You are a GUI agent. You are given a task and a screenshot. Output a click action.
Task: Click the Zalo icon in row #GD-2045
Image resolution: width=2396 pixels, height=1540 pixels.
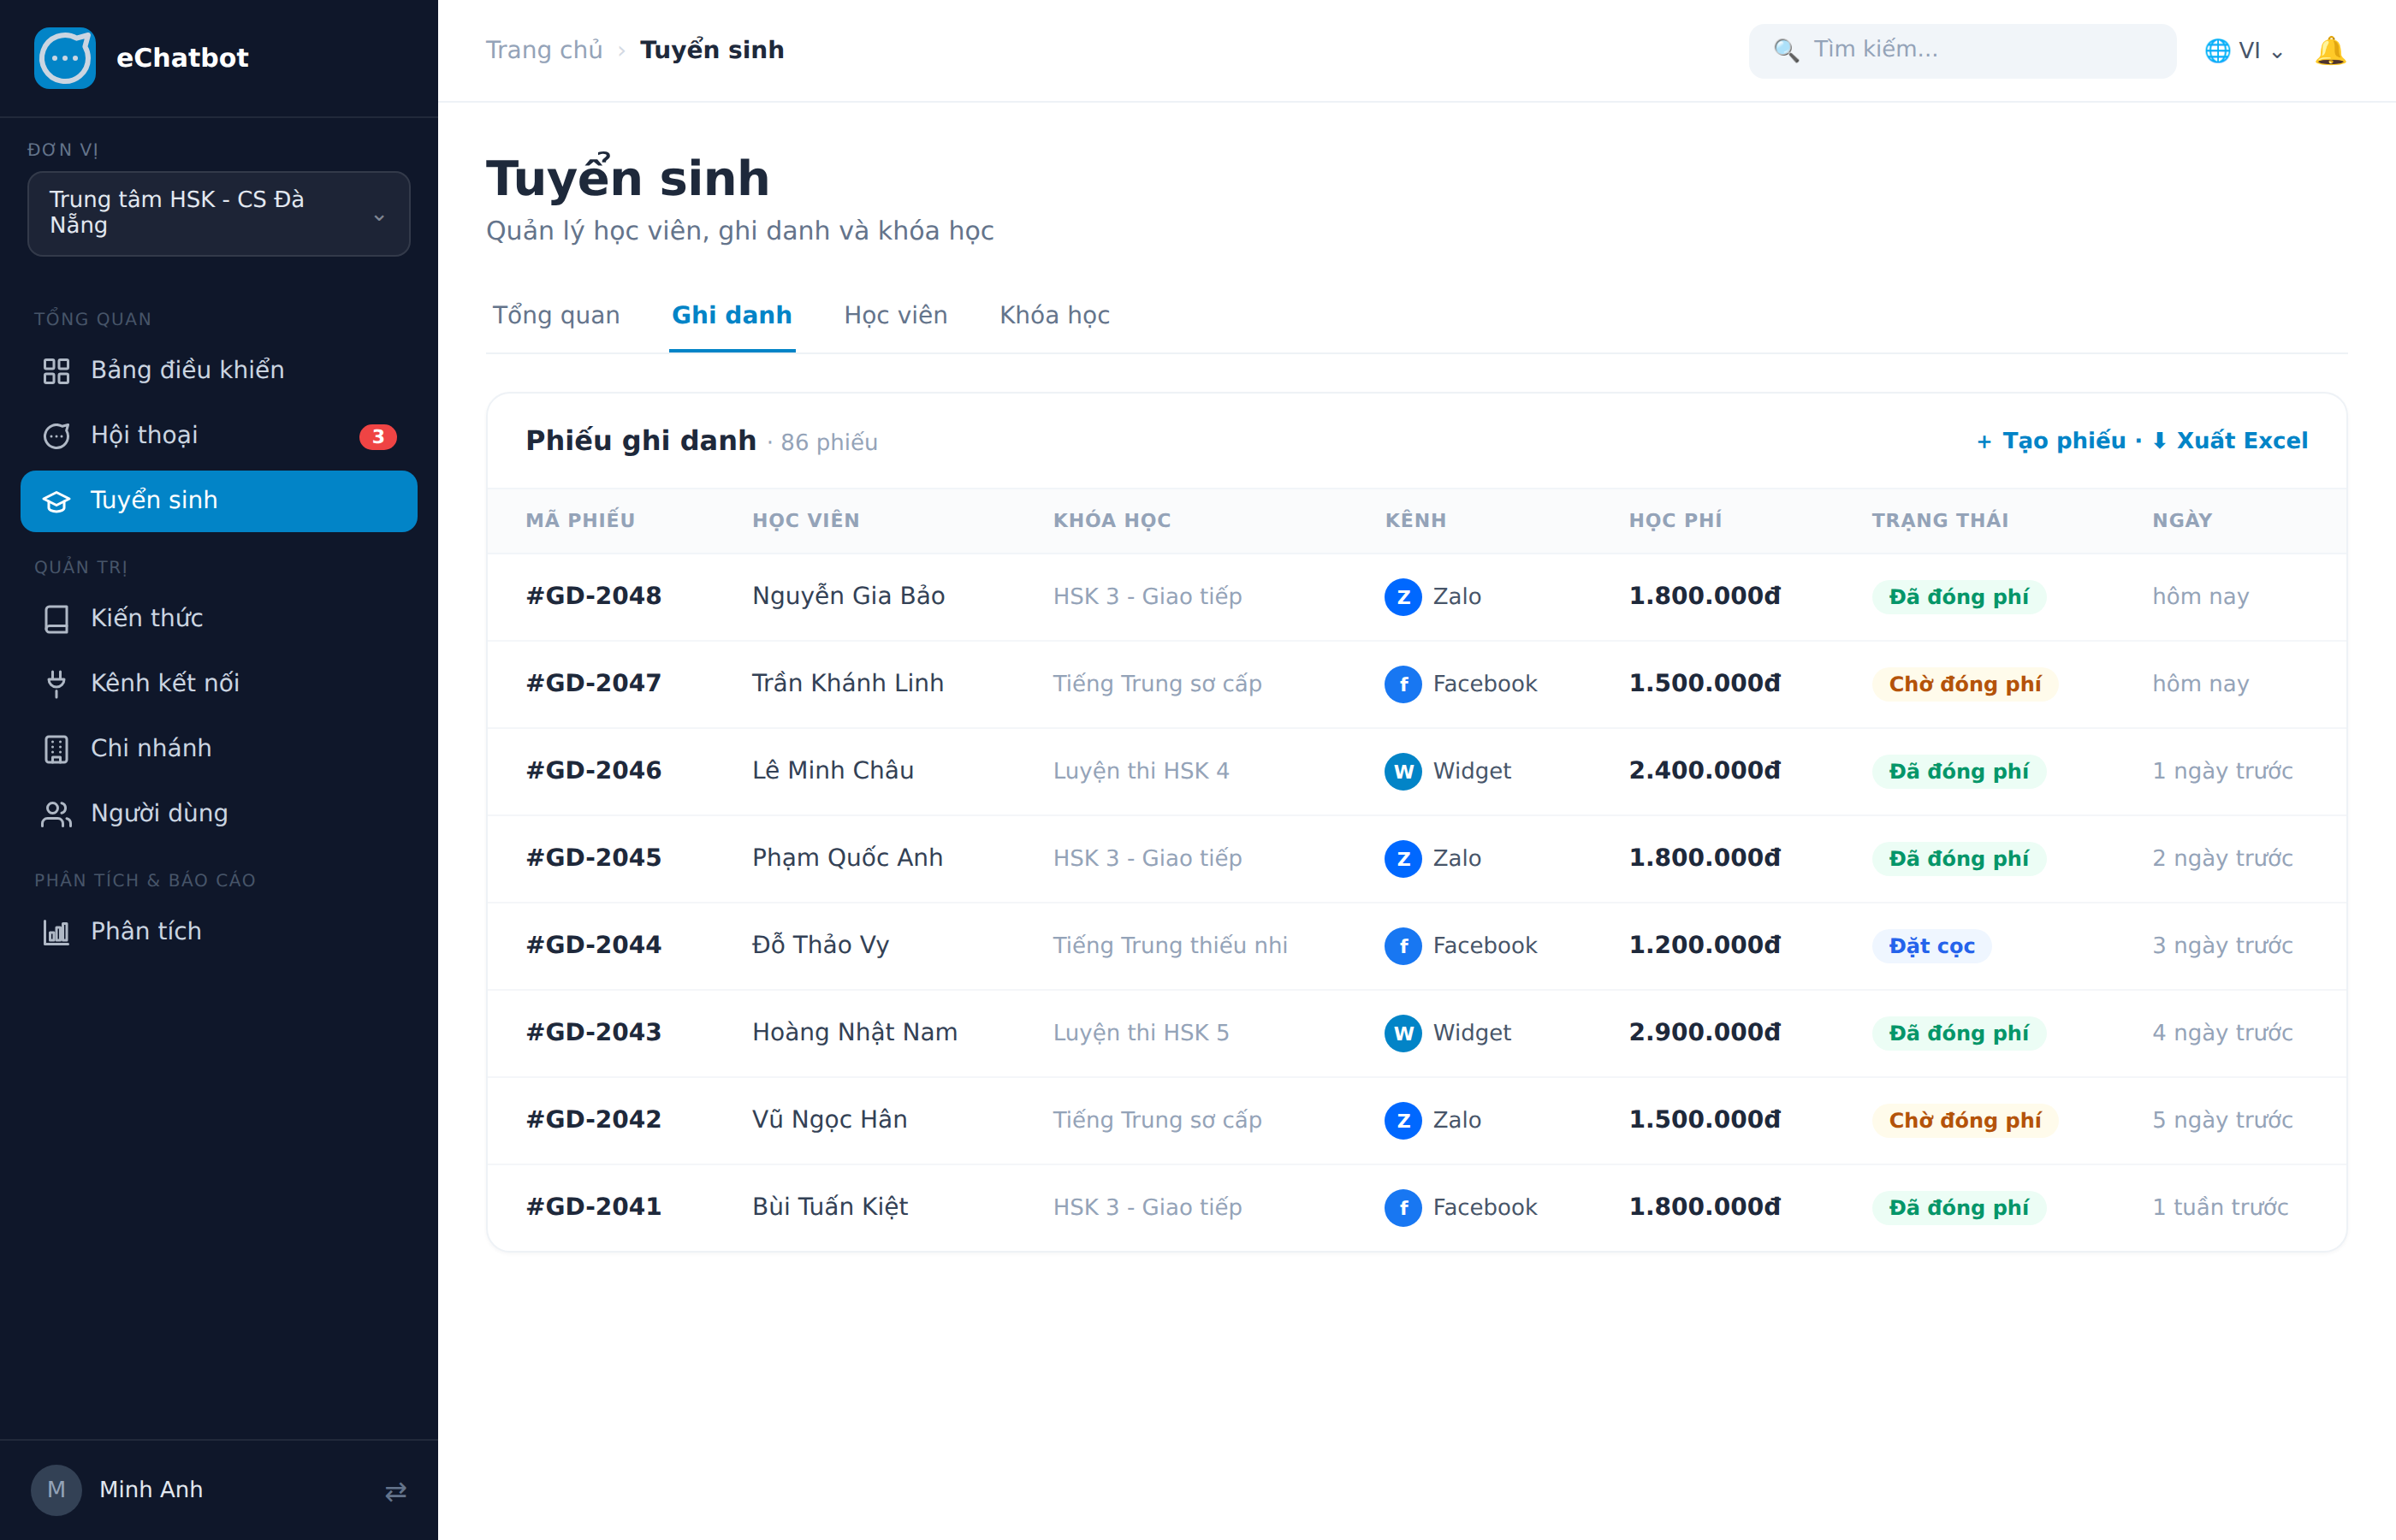pos(1403,858)
